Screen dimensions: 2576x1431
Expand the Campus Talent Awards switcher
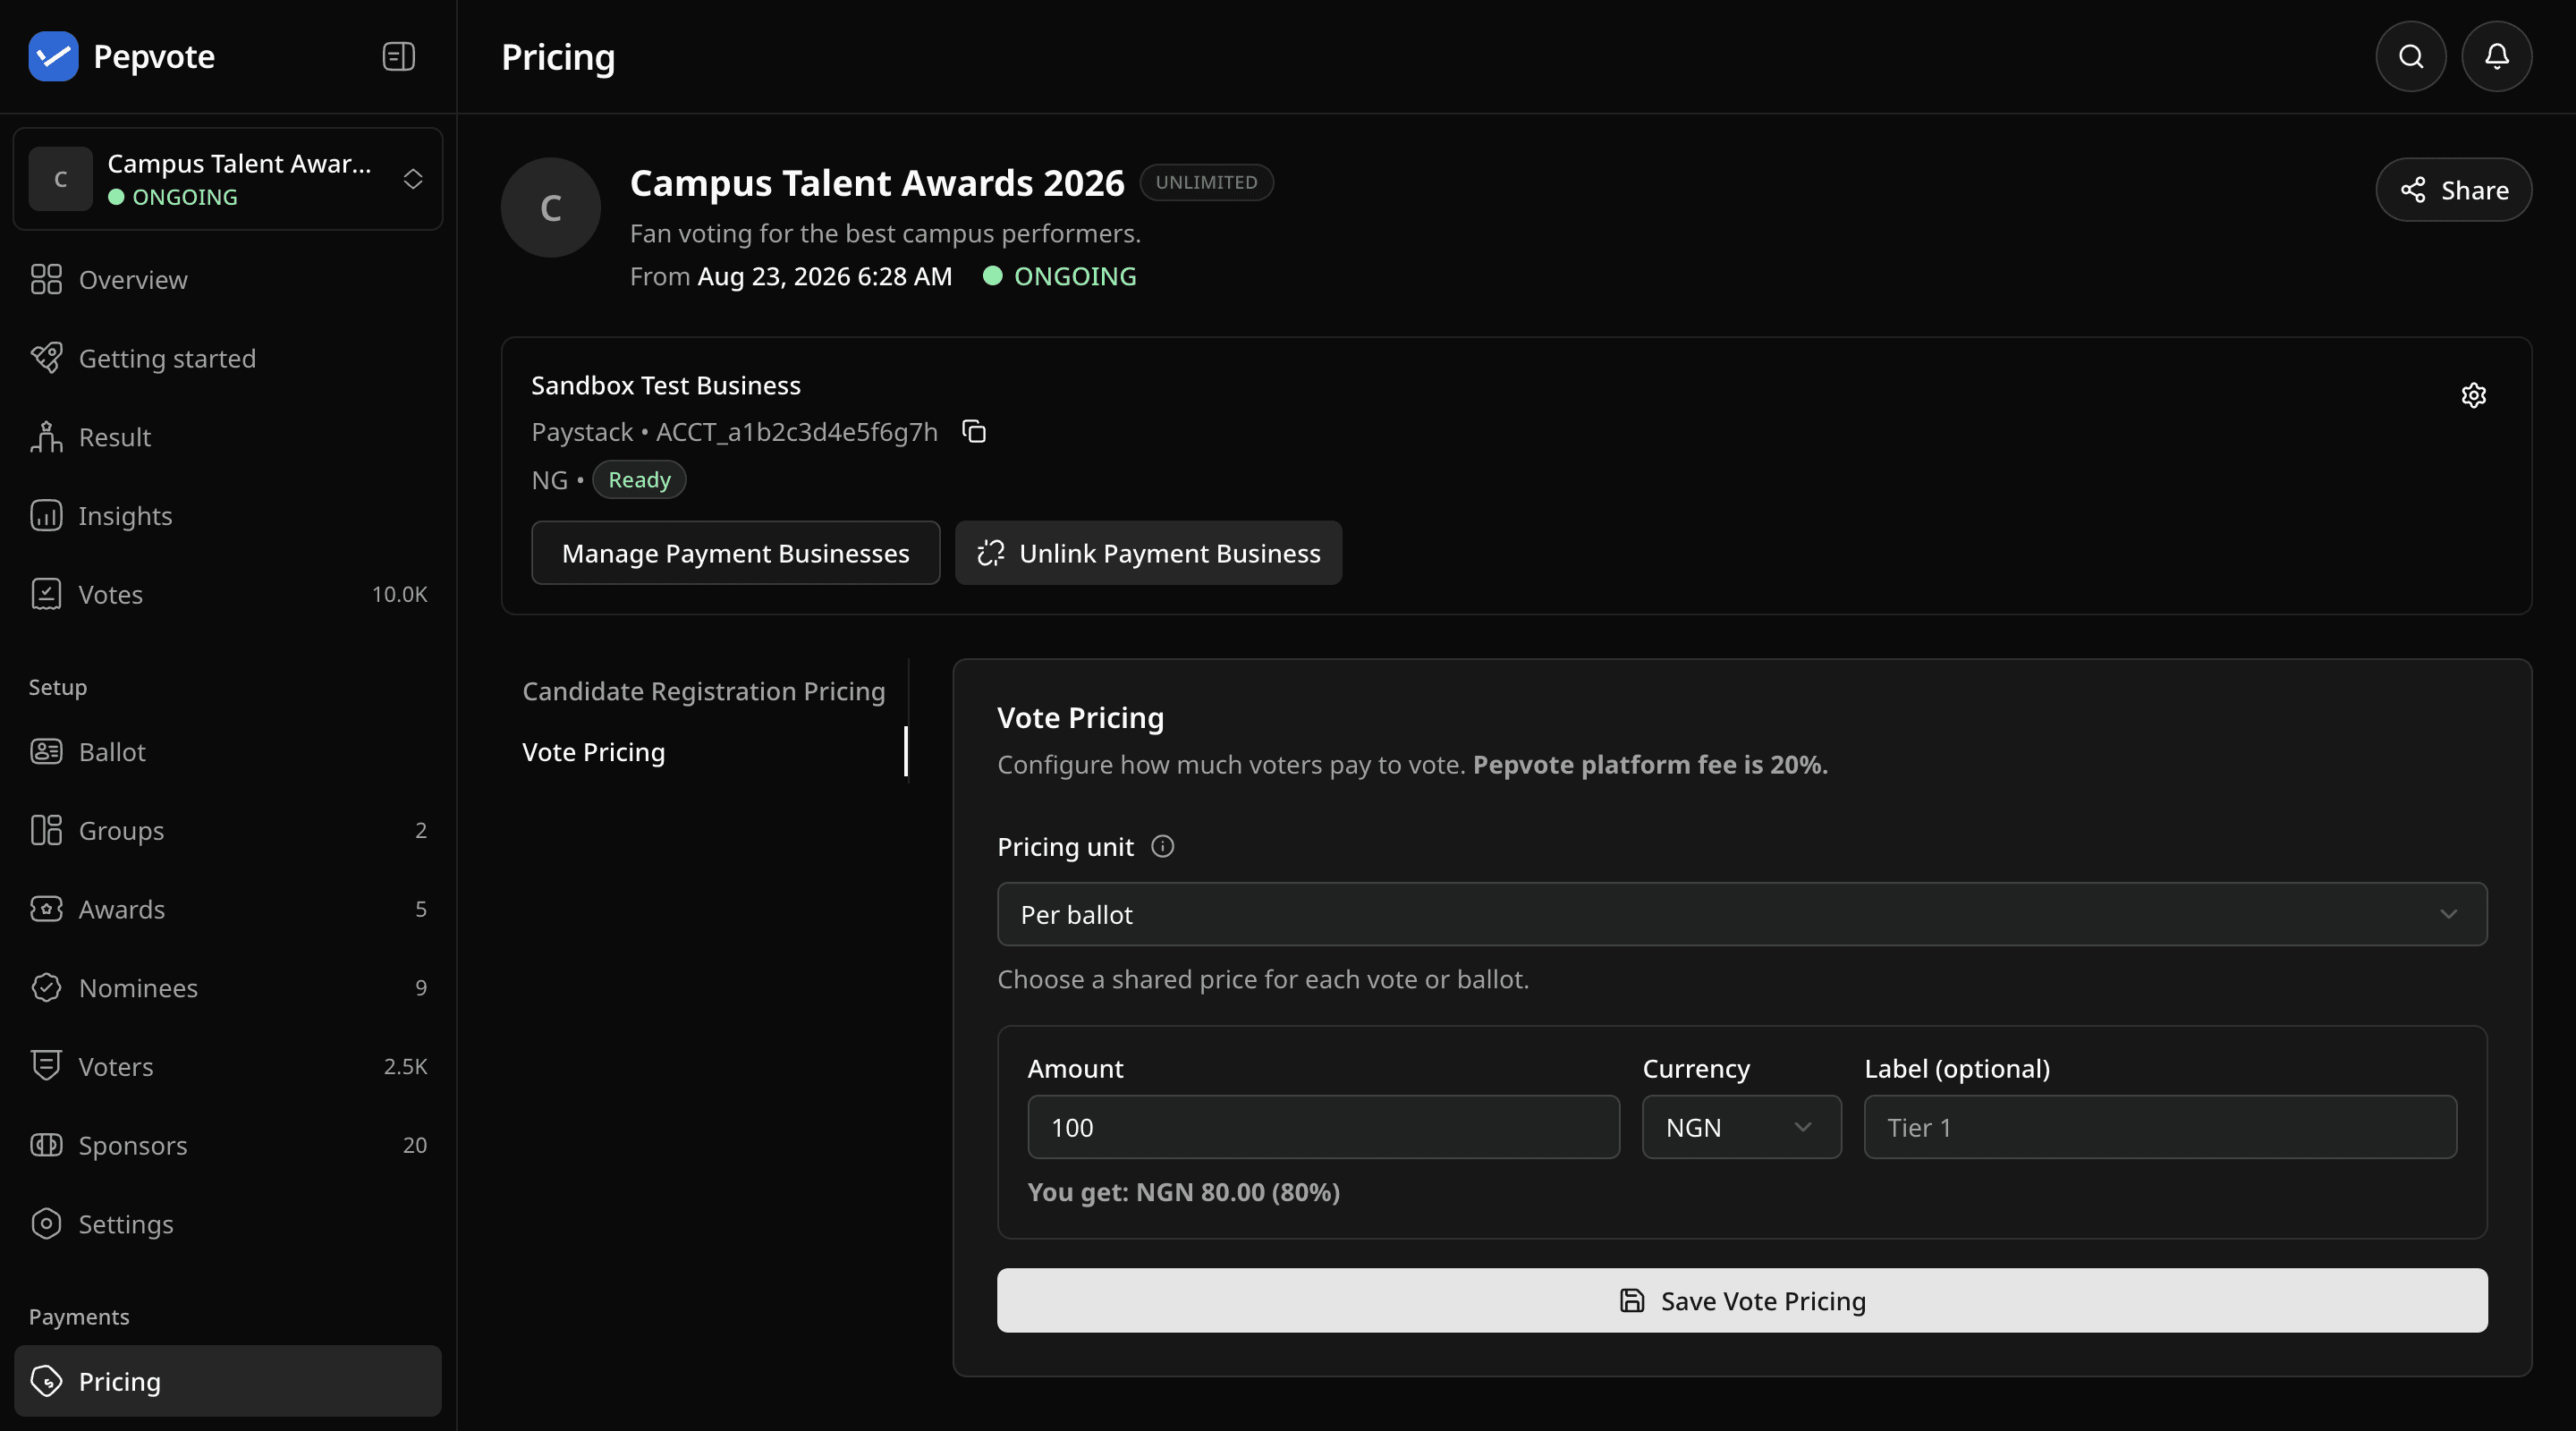tap(228, 179)
